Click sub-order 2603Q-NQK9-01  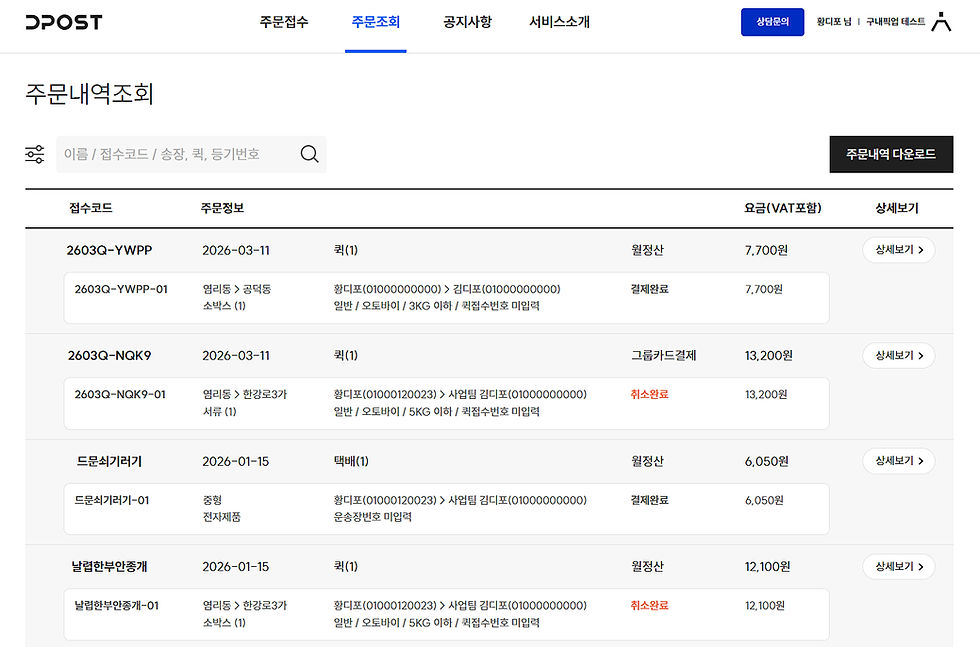[x=120, y=394]
